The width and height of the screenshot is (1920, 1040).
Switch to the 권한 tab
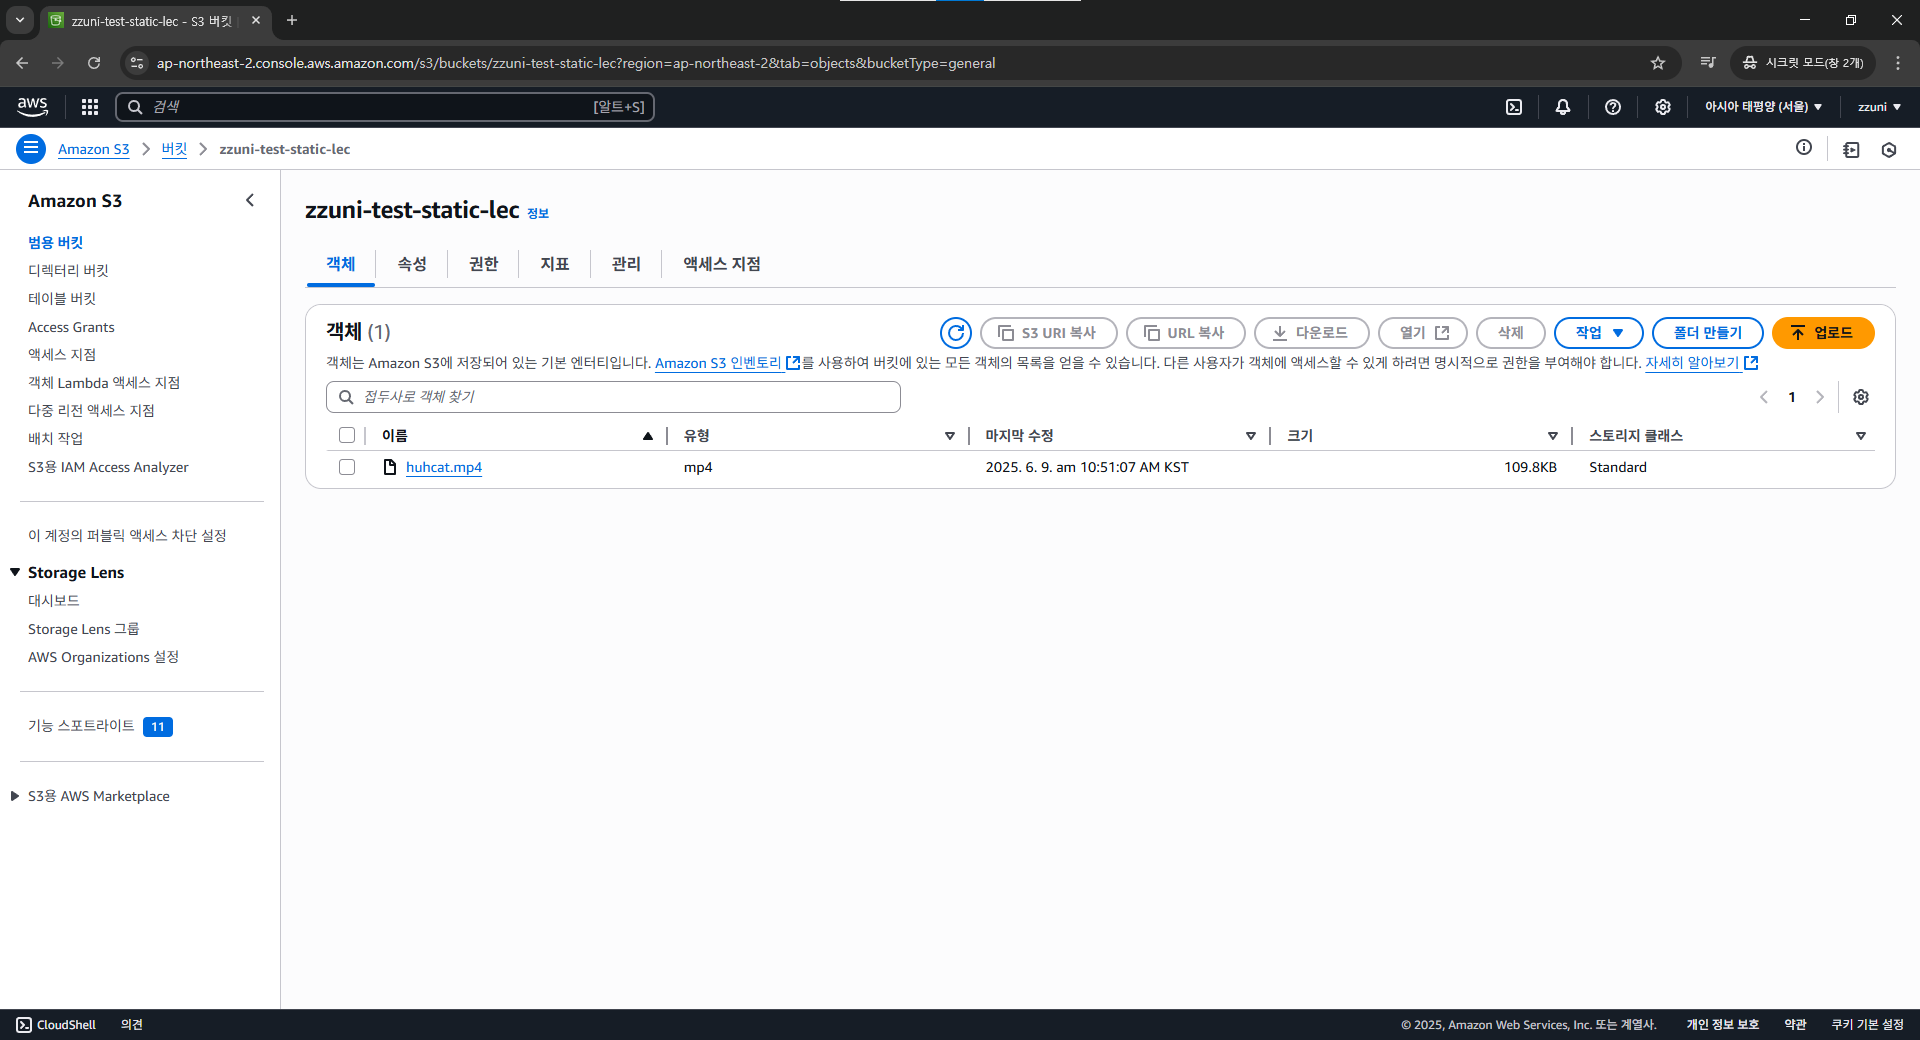pos(483,264)
